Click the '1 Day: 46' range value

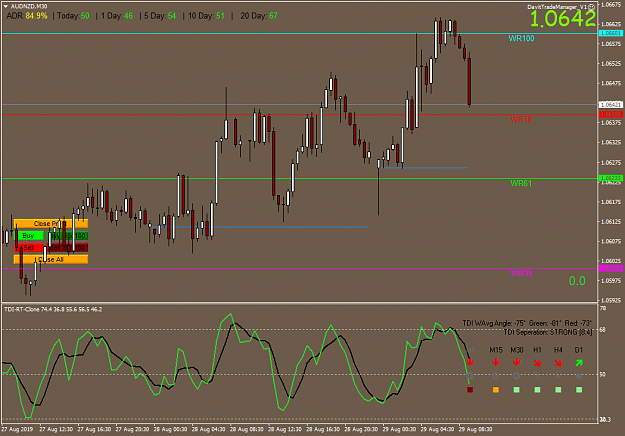(117, 16)
